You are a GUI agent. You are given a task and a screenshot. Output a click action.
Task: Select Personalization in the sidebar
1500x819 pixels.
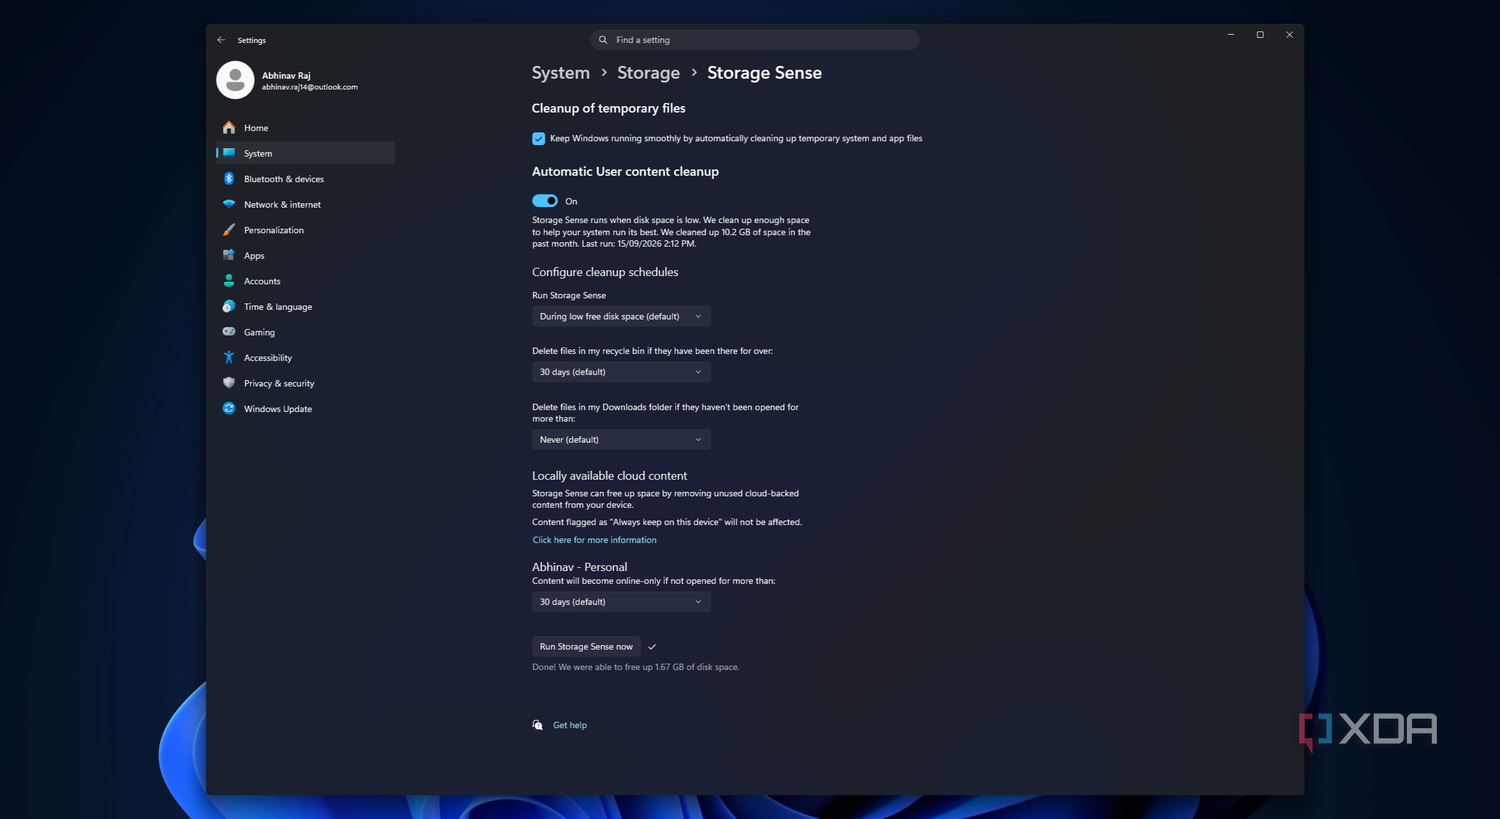(x=305, y=230)
